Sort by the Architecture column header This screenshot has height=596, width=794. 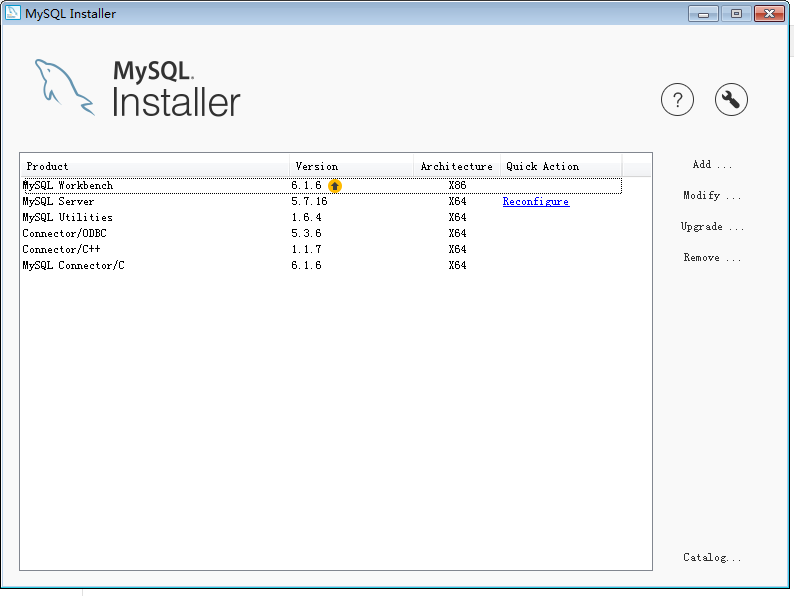click(x=457, y=167)
